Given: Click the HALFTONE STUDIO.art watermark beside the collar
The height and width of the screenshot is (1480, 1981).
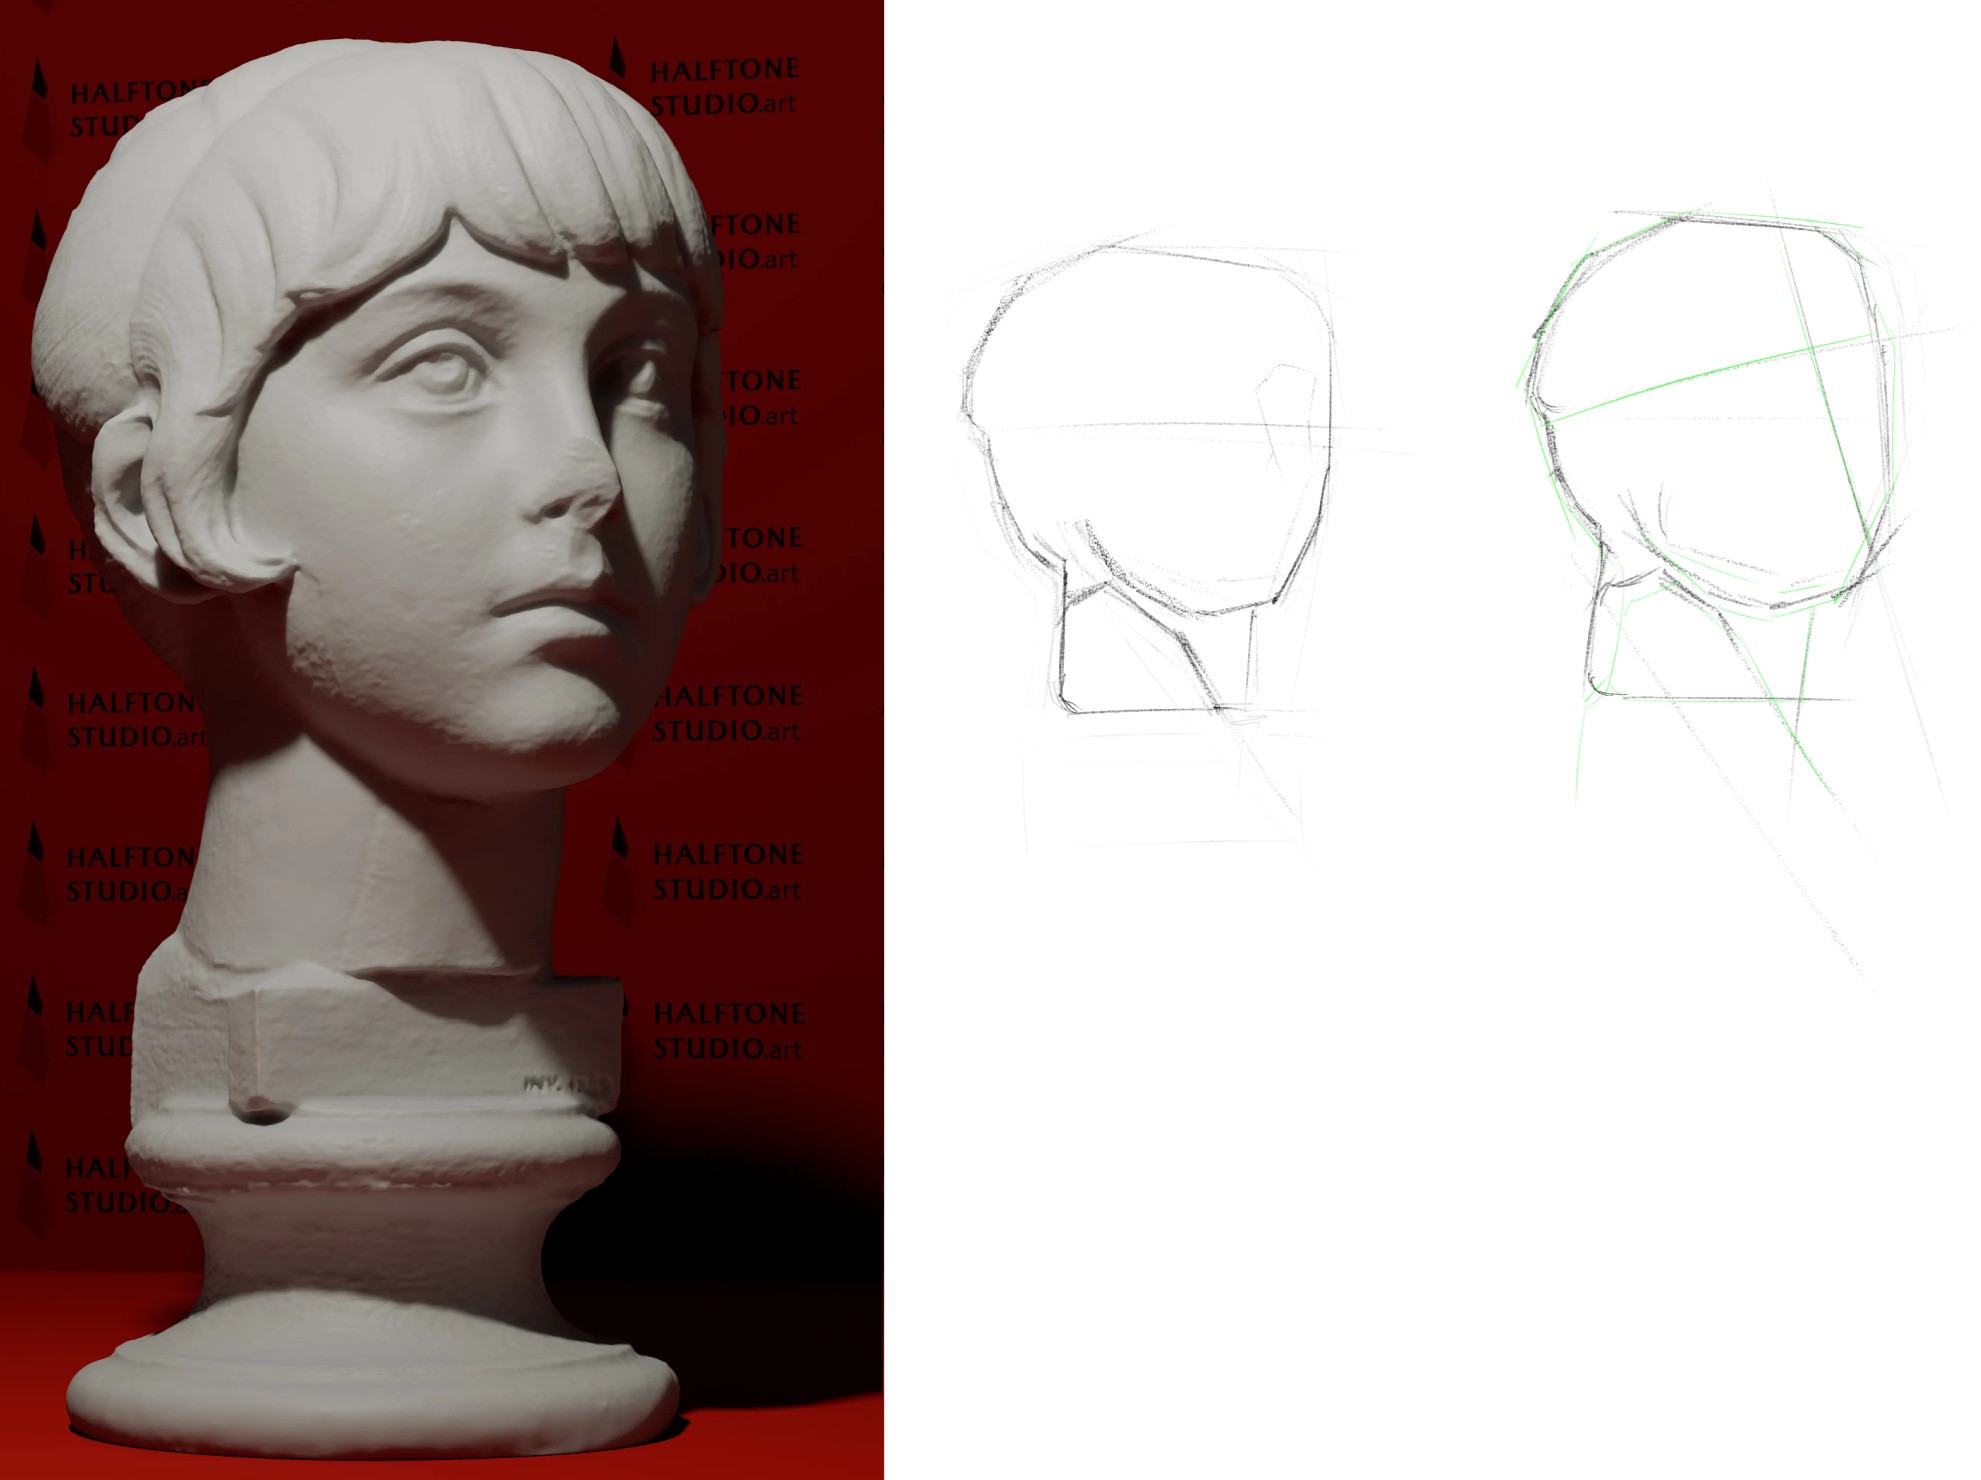Looking at the screenshot, I should pyautogui.click(x=727, y=1031).
